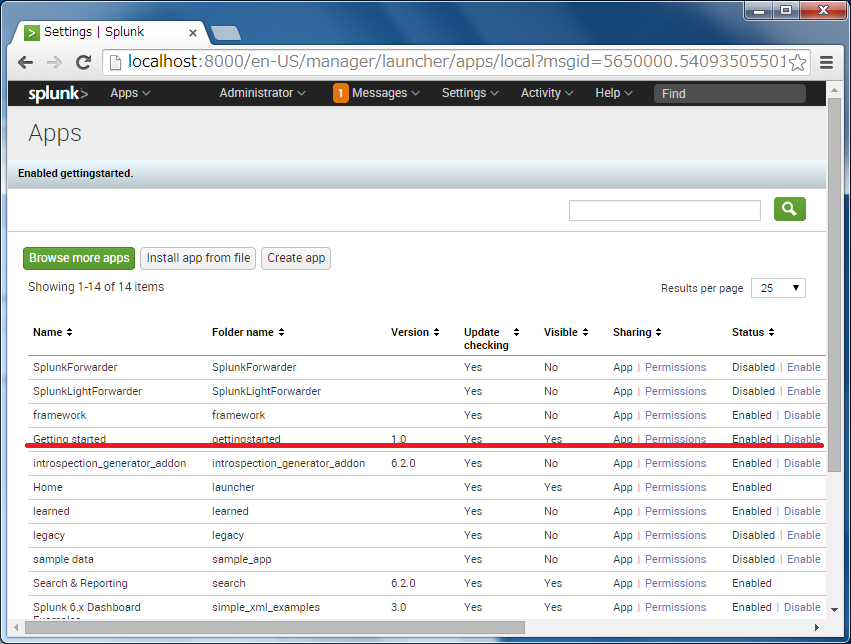851x644 pixels.
Task: Open a new browser tab
Action: (x=226, y=33)
